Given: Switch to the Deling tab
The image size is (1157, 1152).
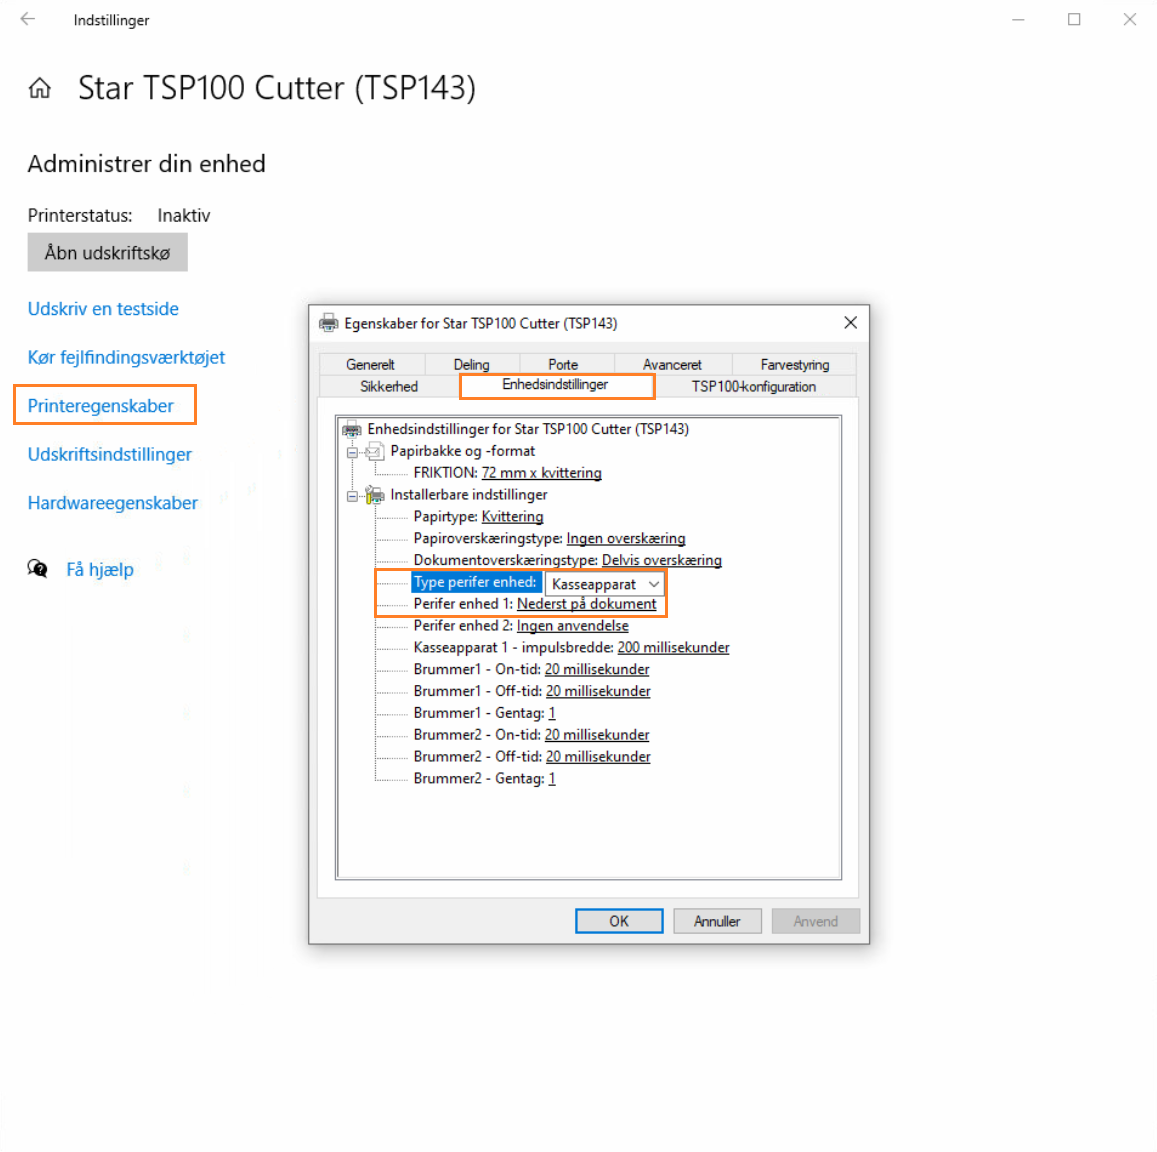Looking at the screenshot, I should (x=472, y=365).
